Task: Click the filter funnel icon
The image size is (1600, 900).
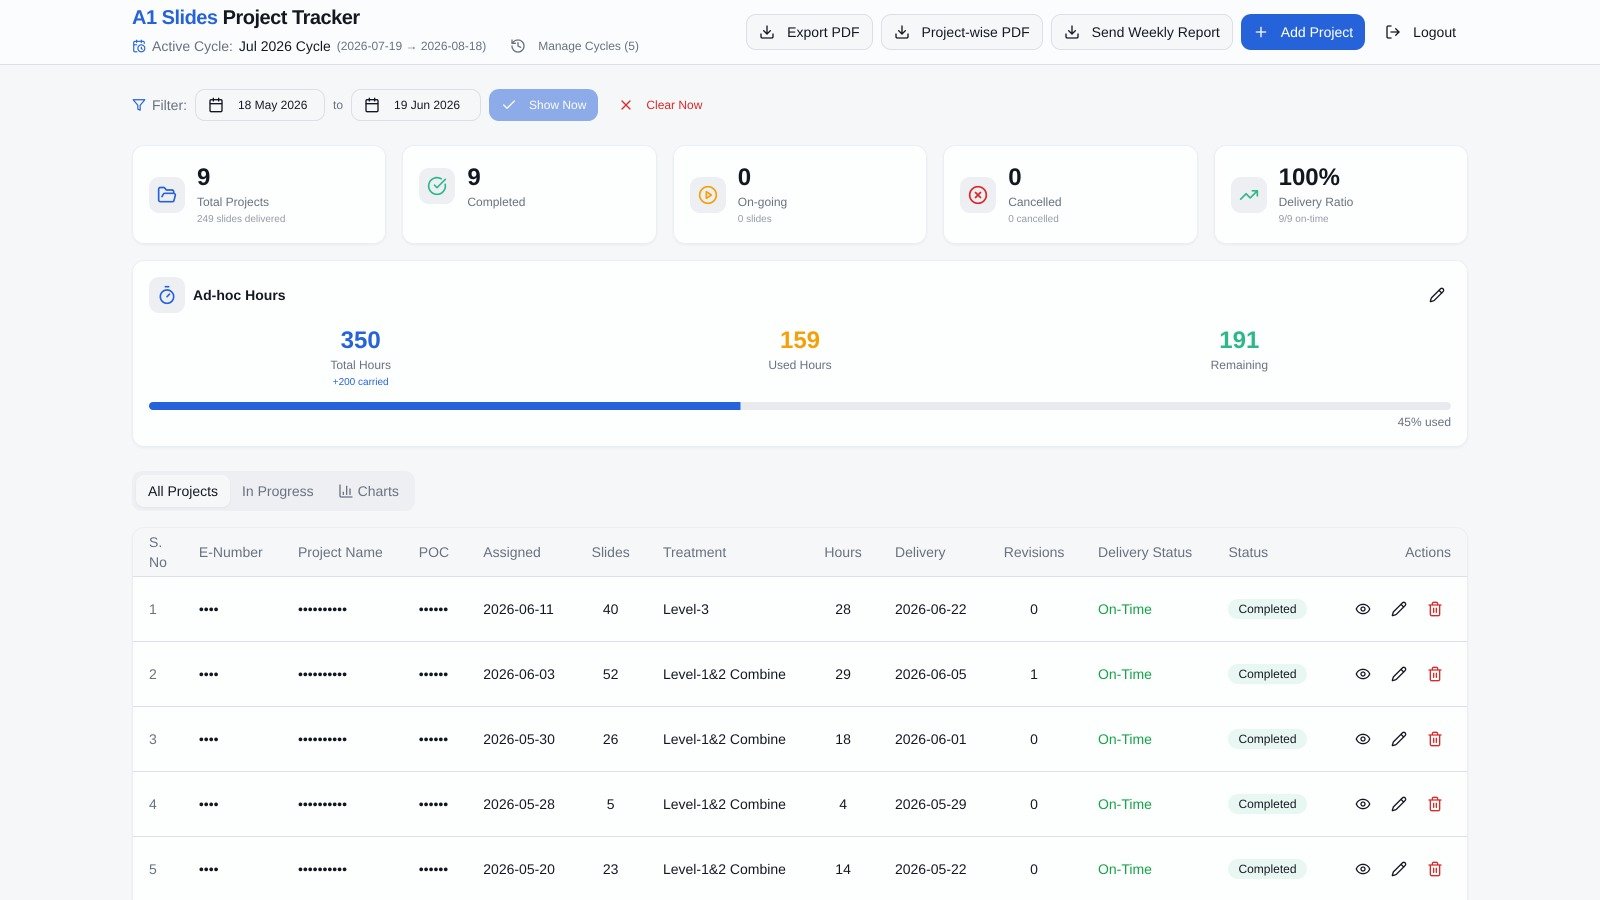Action: 139,105
